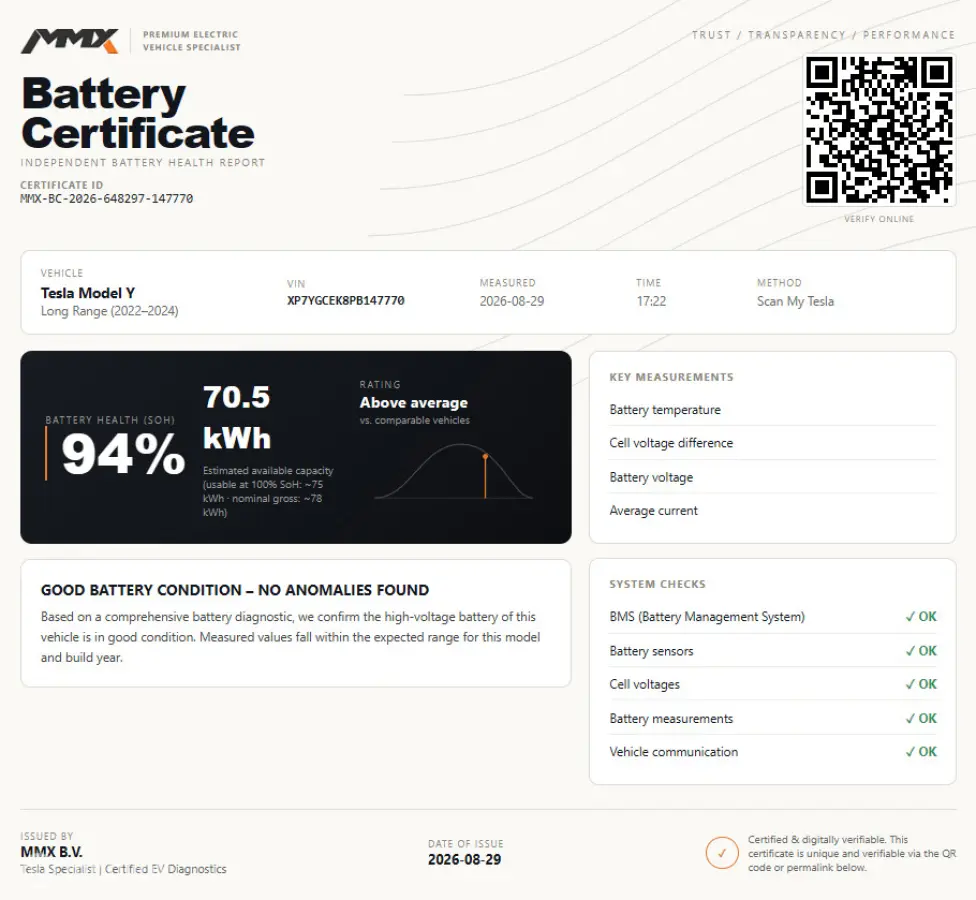Click the Independent Battery Health Report subtitle
The height and width of the screenshot is (900, 976).
tap(143, 162)
